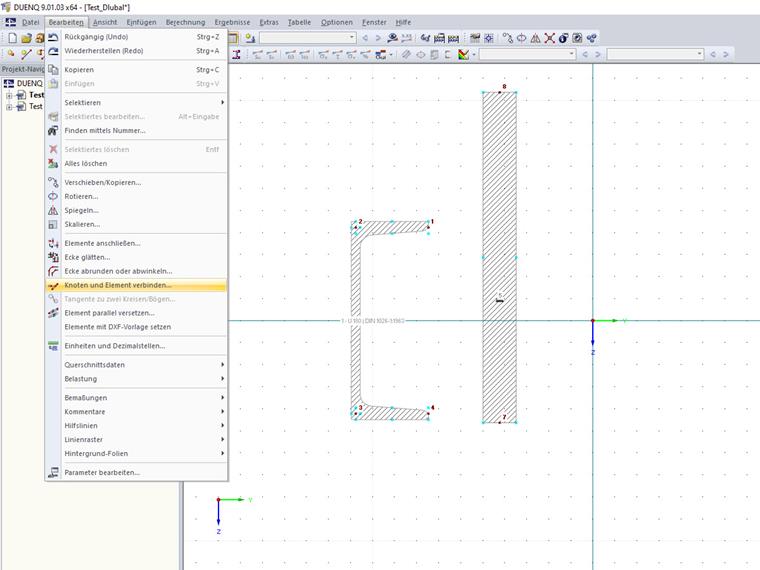This screenshot has height=570, width=760.
Task: Open the Optionen menu
Action: click(337, 22)
